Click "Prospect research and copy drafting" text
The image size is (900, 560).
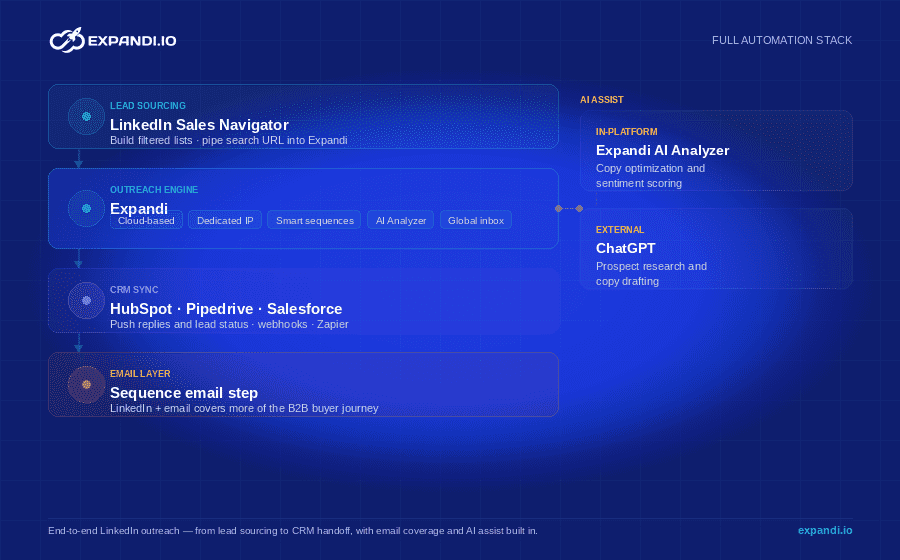pyautogui.click(x=651, y=274)
